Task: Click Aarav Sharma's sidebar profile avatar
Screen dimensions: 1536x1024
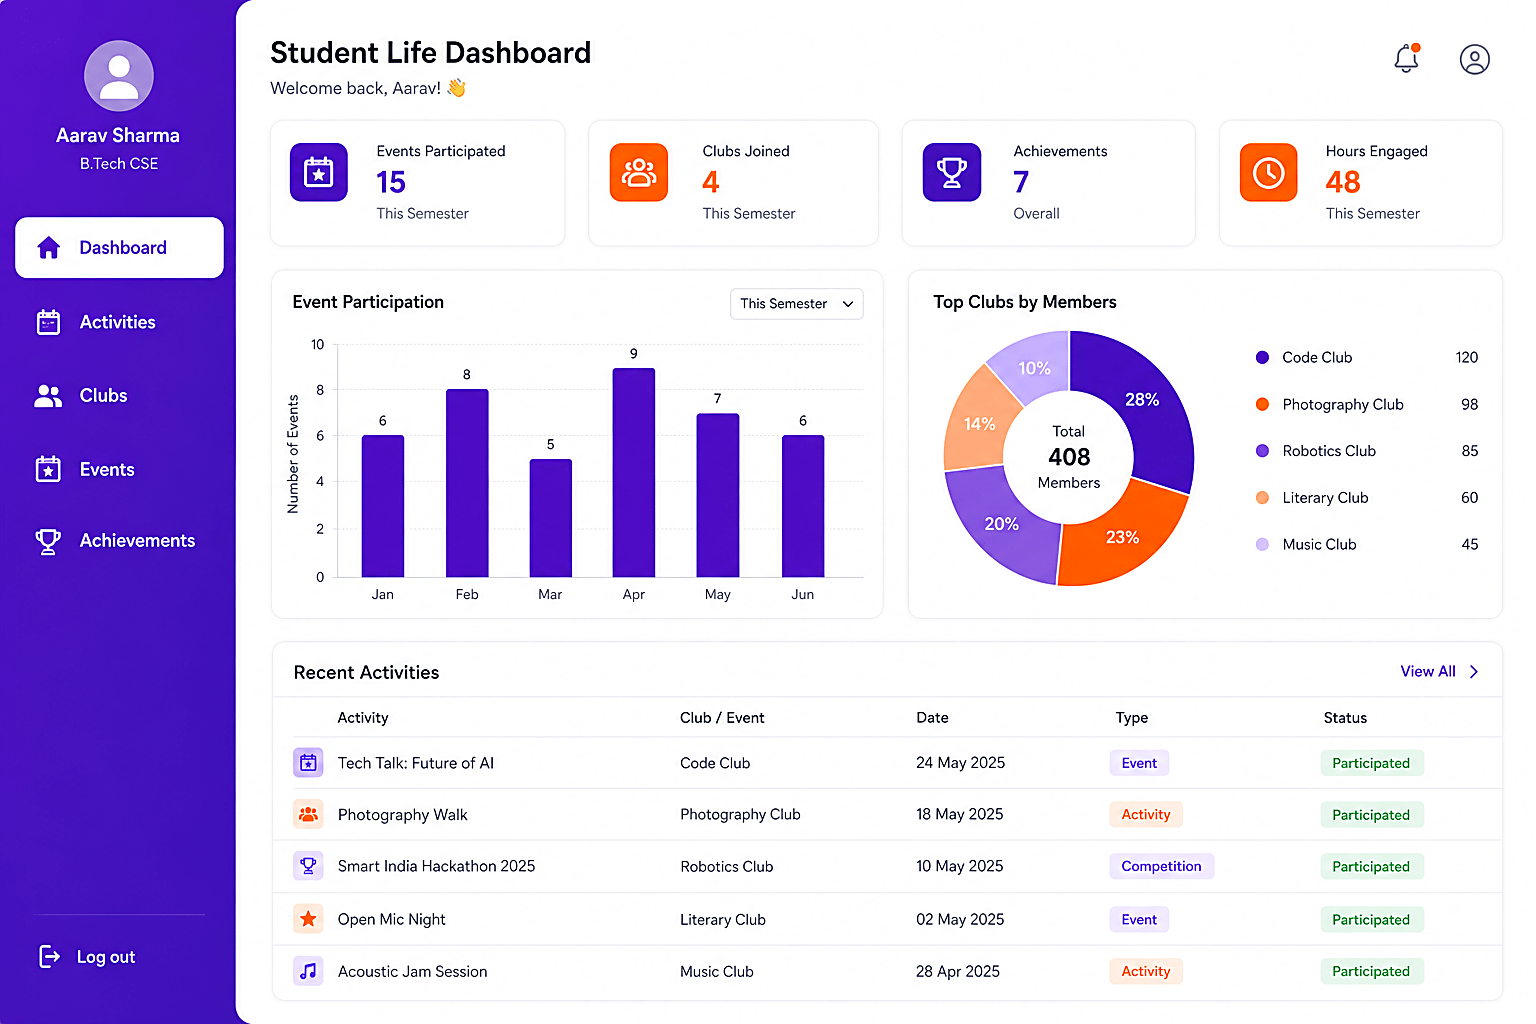Action: 119,76
